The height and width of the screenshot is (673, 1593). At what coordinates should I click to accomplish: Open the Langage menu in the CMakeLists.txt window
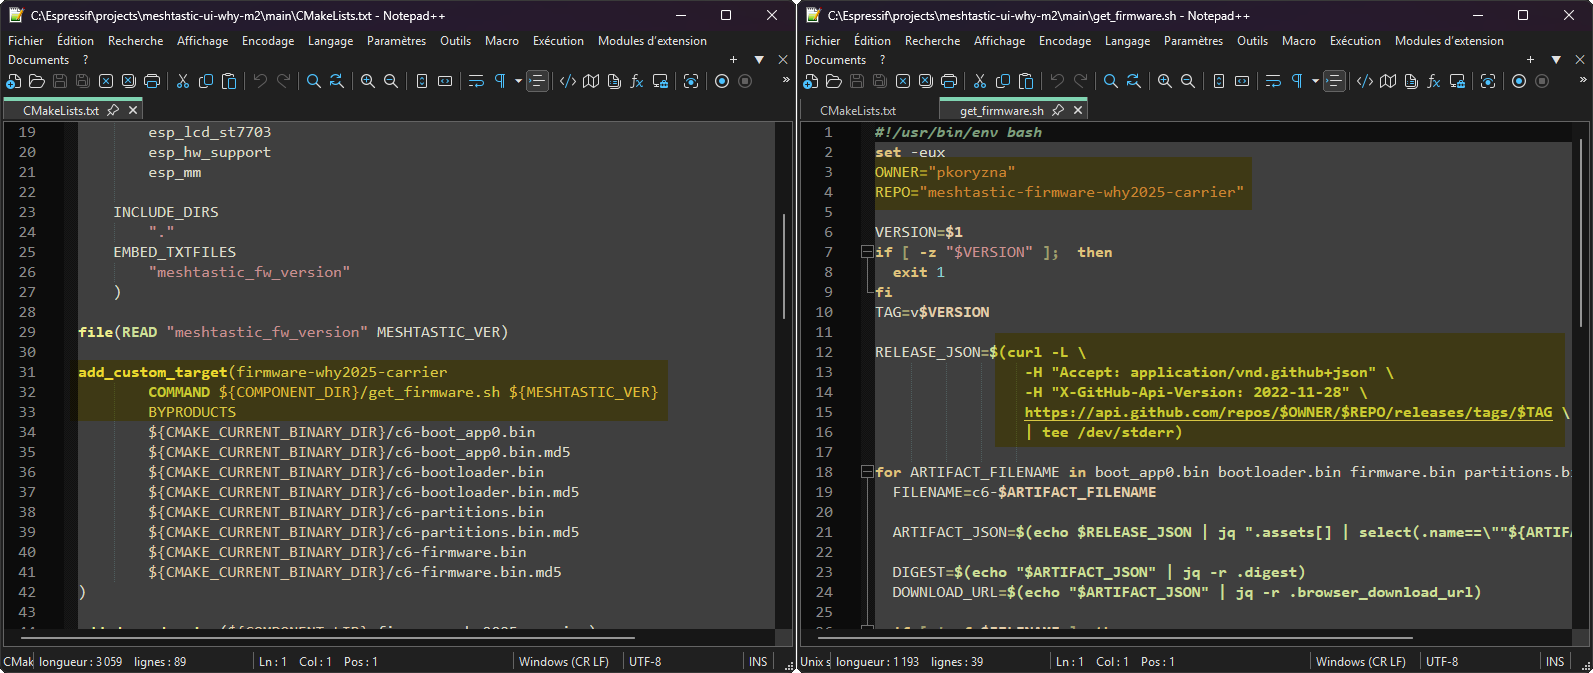(330, 41)
